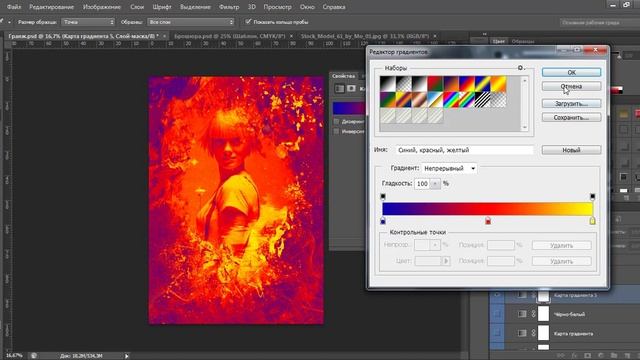The image size is (640, 360).
Task: Click the Сохранить... button
Action: (571, 118)
